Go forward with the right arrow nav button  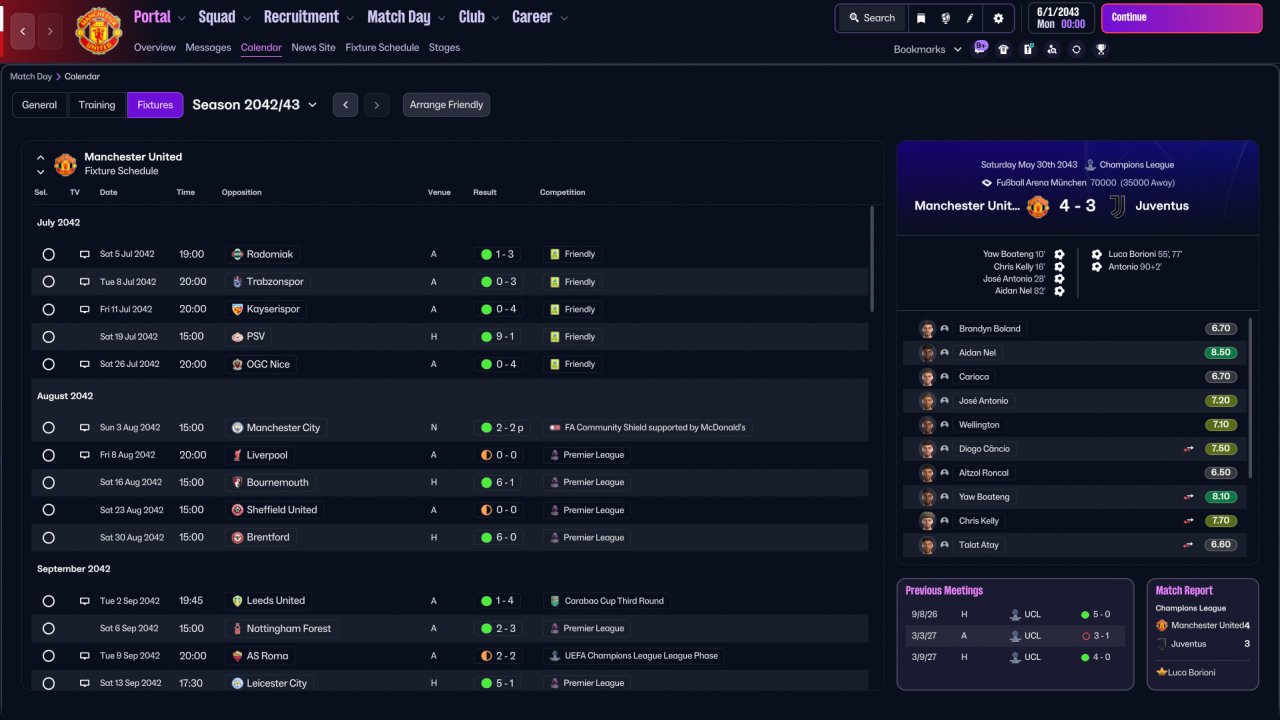[x=50, y=31]
